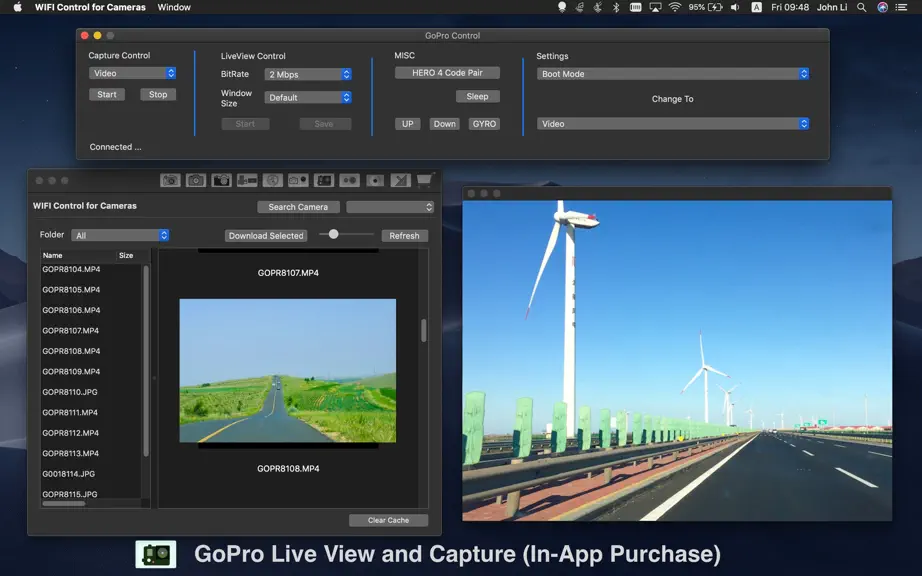Click the camcorder icon in the toolbar
The height and width of the screenshot is (576, 922).
[x=247, y=180]
